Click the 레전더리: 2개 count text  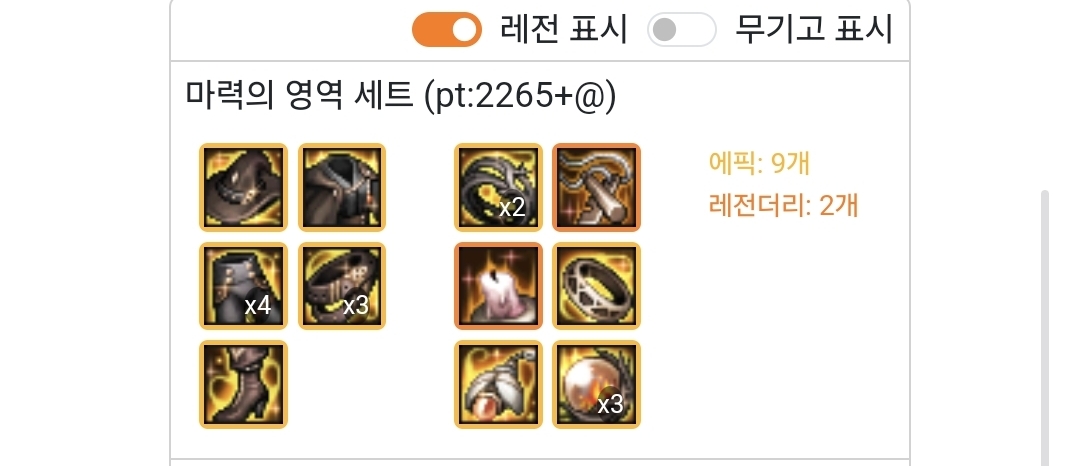pyautogui.click(x=783, y=205)
